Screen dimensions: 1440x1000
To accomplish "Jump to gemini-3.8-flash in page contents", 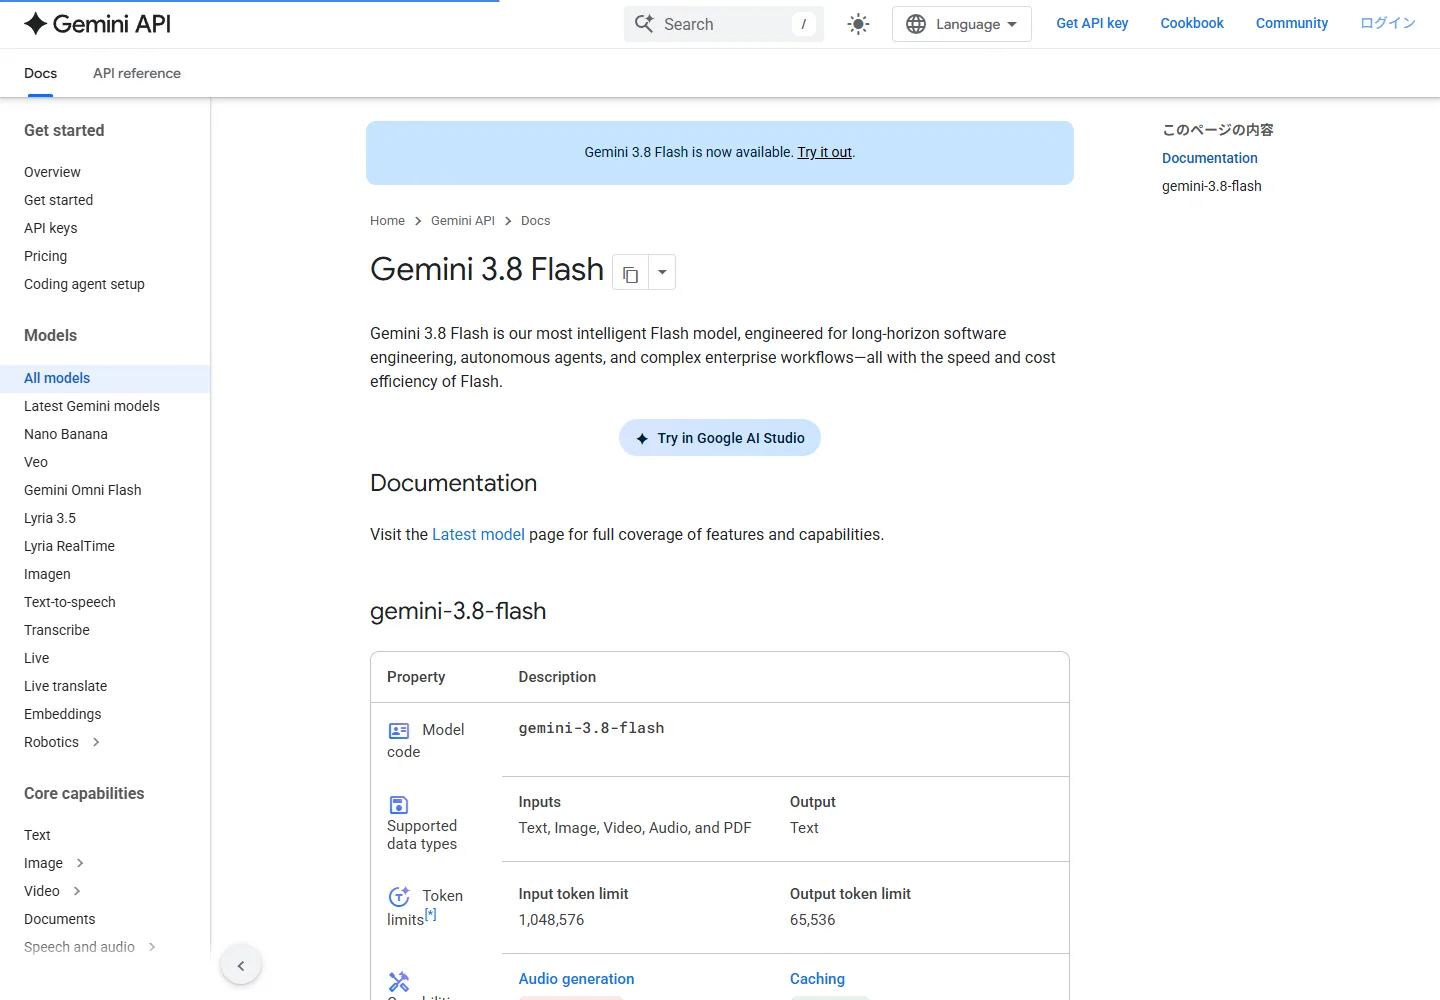I will click(1212, 186).
